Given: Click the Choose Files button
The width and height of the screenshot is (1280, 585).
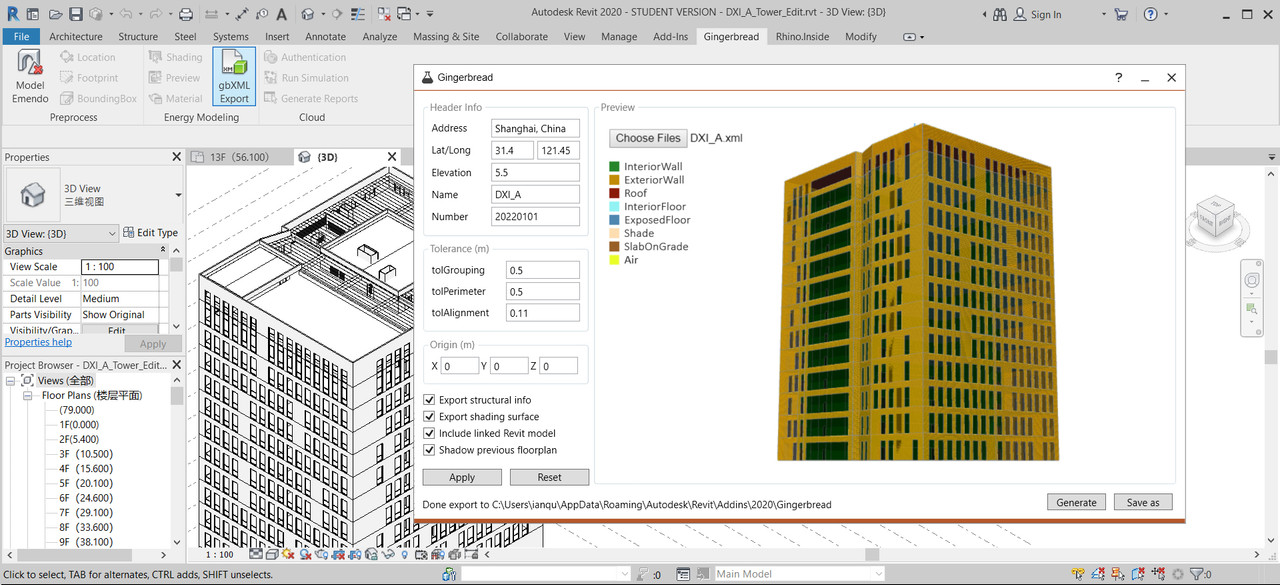Looking at the screenshot, I should click(647, 138).
